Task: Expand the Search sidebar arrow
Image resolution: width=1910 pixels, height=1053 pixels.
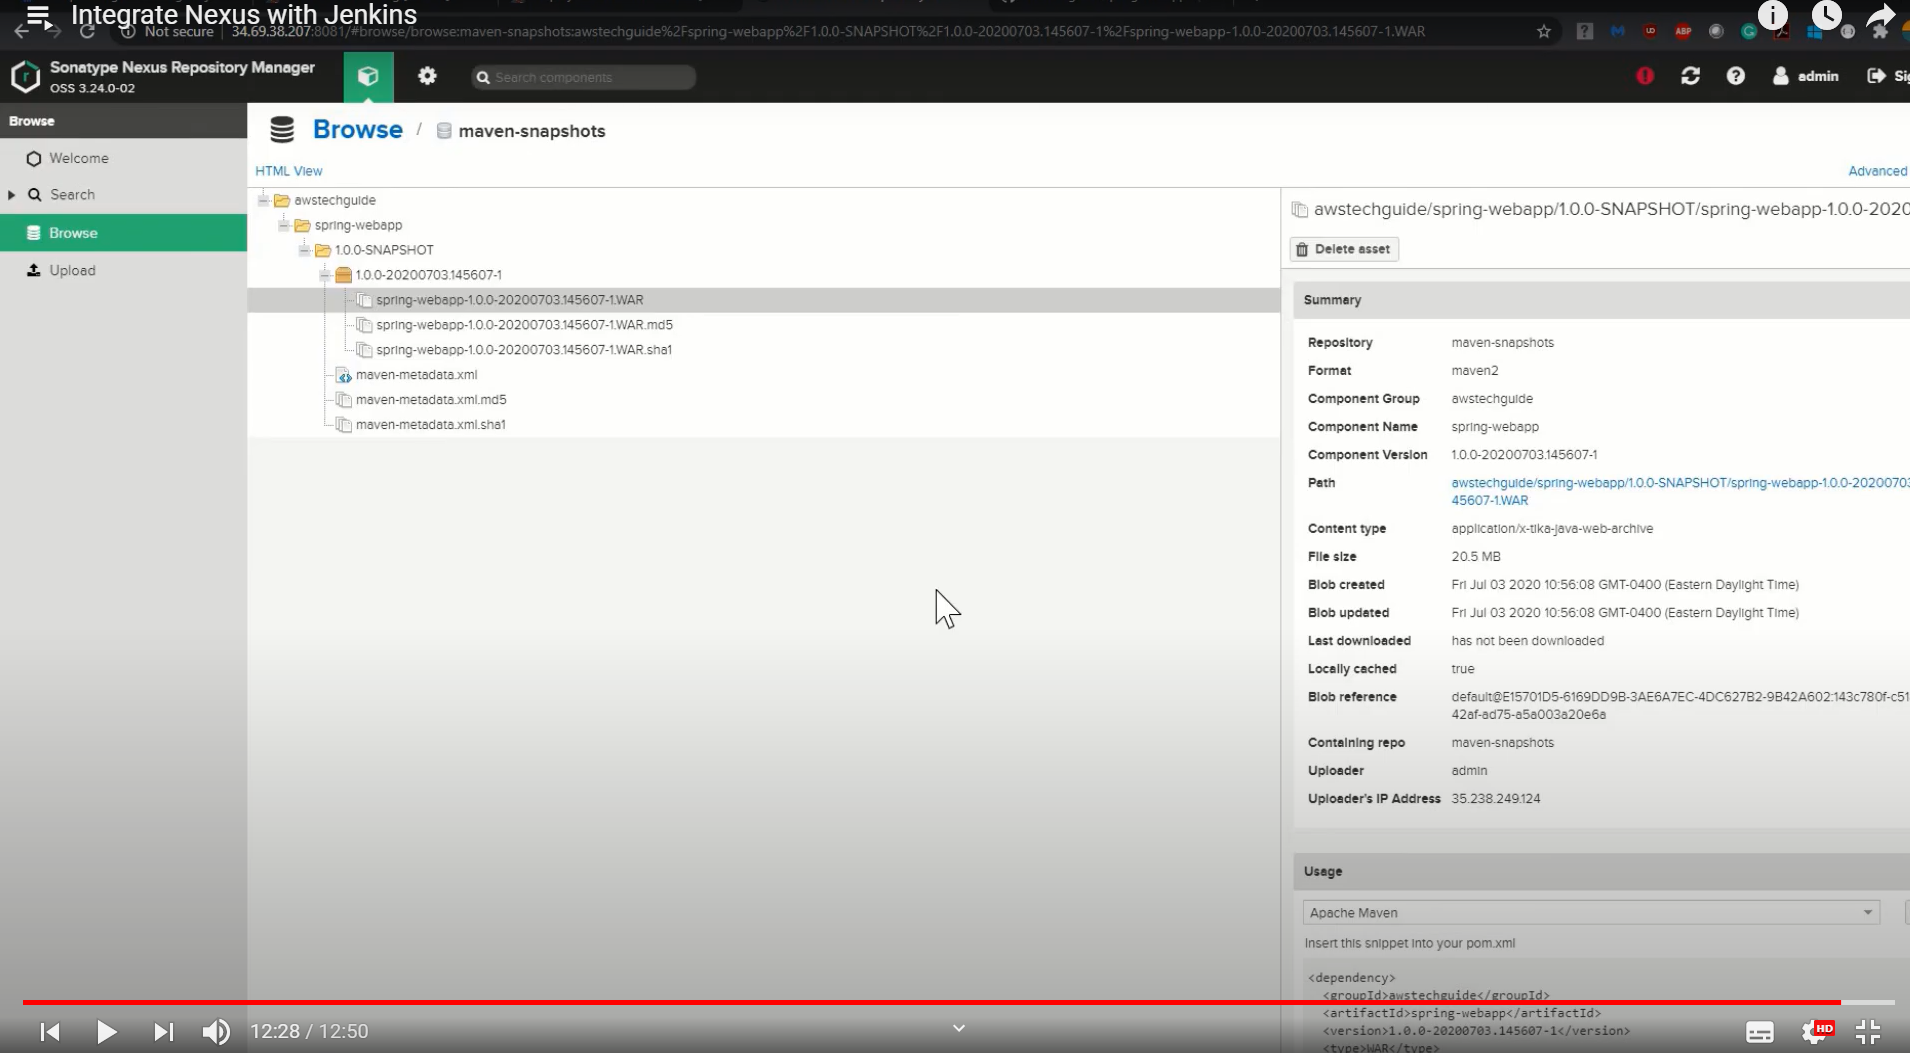Action: (x=12, y=195)
